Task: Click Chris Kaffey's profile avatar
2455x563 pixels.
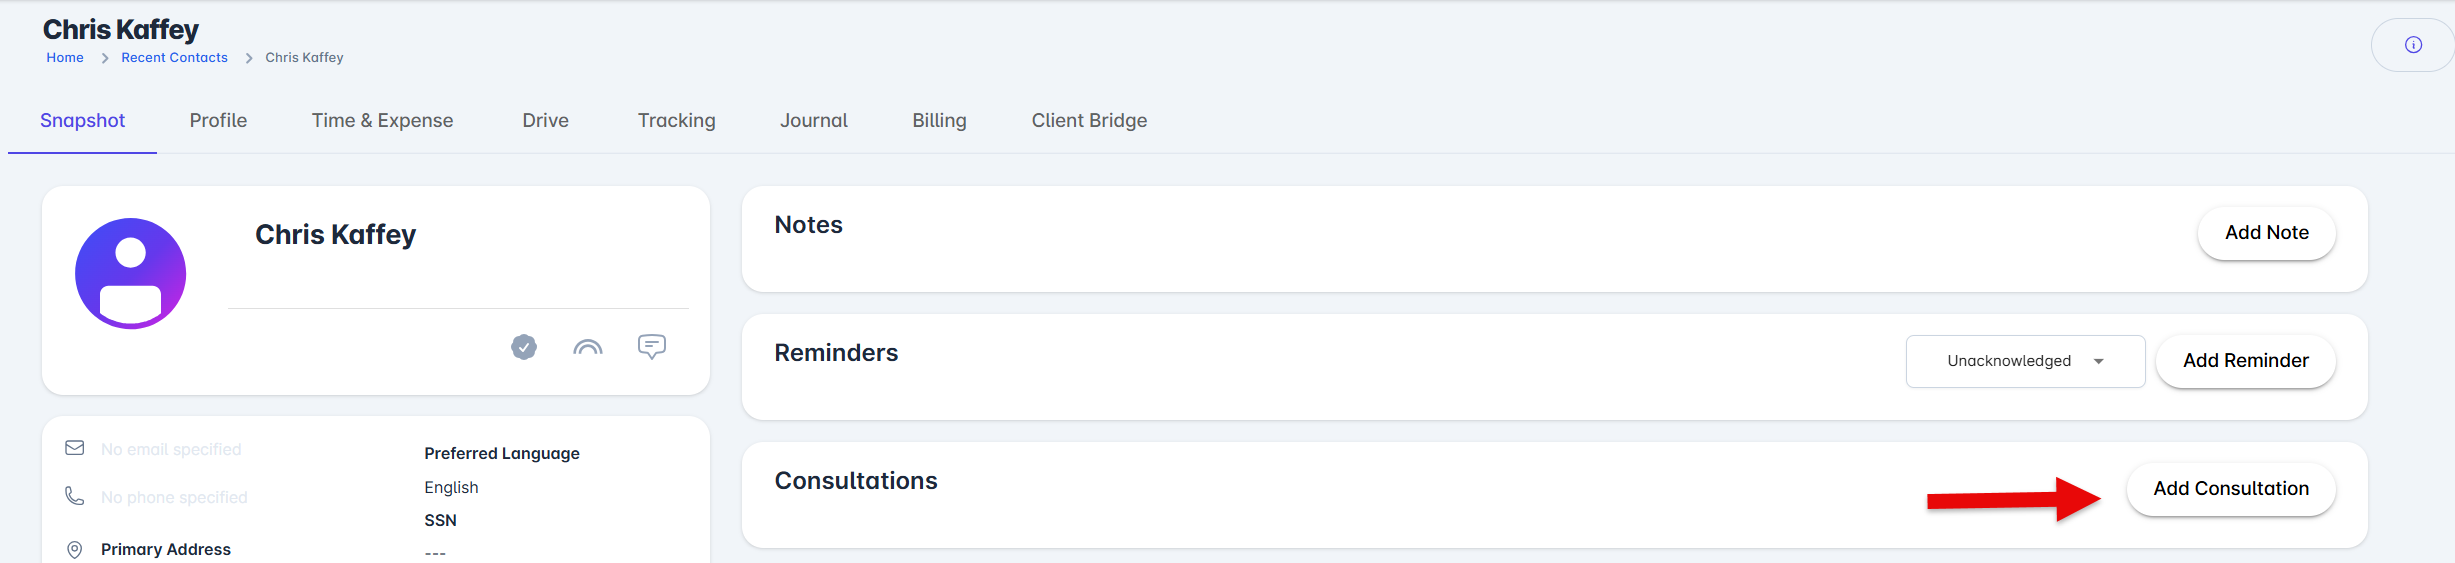Action: point(131,274)
